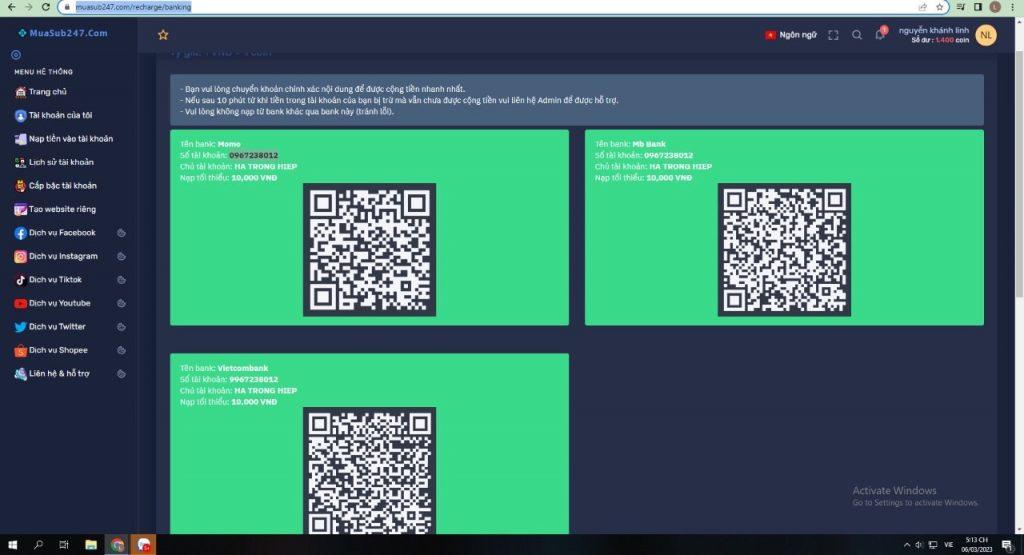Open File Explorer from taskbar
1024x555 pixels.
pyautogui.click(x=91, y=545)
